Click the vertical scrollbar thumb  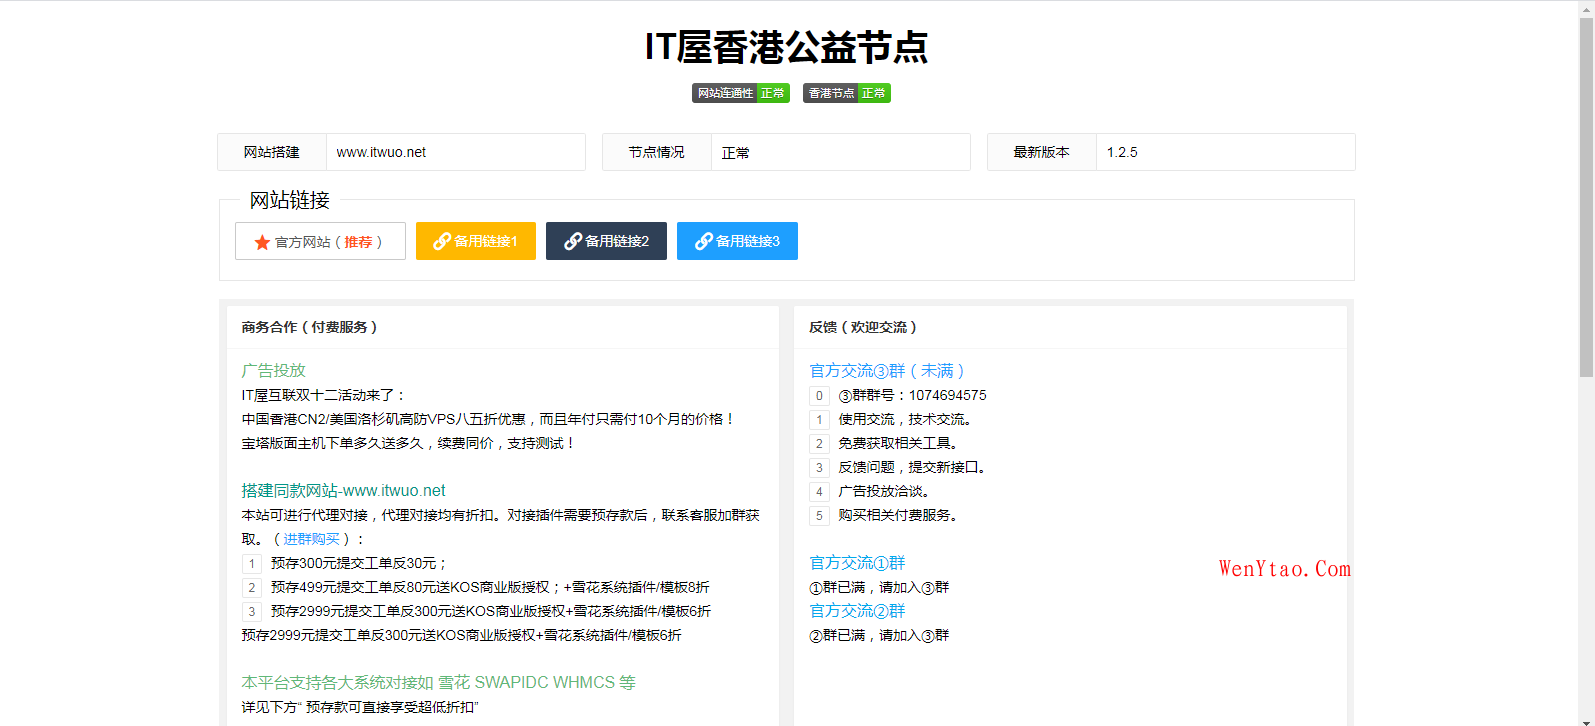click(1586, 196)
